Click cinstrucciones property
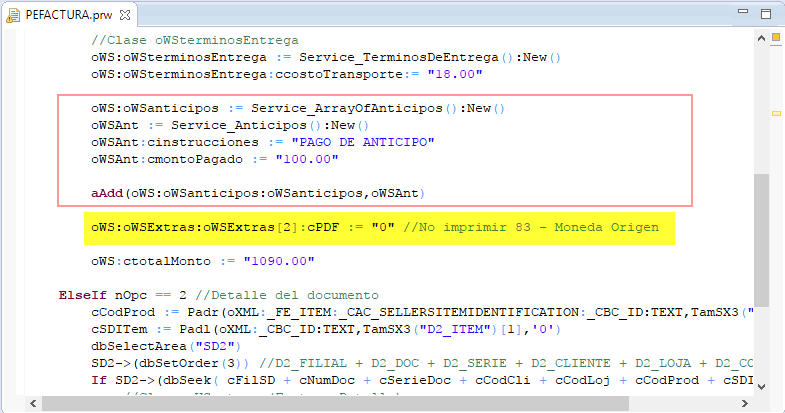 (x=203, y=142)
